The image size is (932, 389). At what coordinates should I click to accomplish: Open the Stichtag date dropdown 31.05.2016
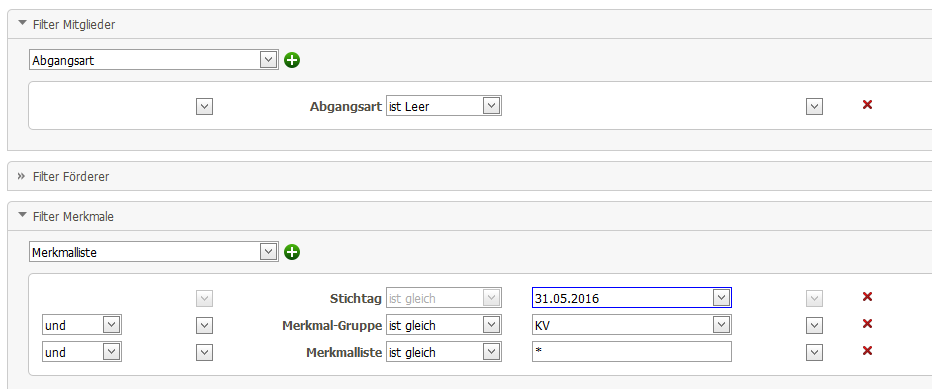tap(631, 298)
